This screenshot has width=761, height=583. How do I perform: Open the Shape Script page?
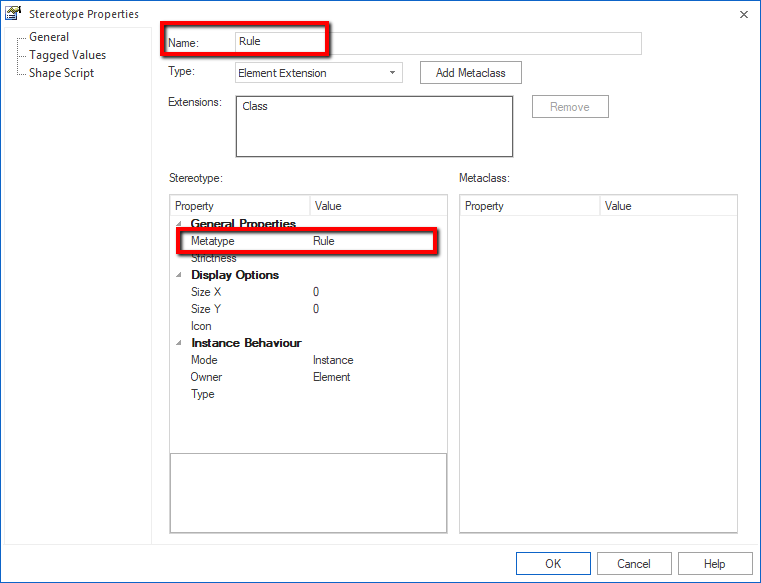click(x=61, y=73)
